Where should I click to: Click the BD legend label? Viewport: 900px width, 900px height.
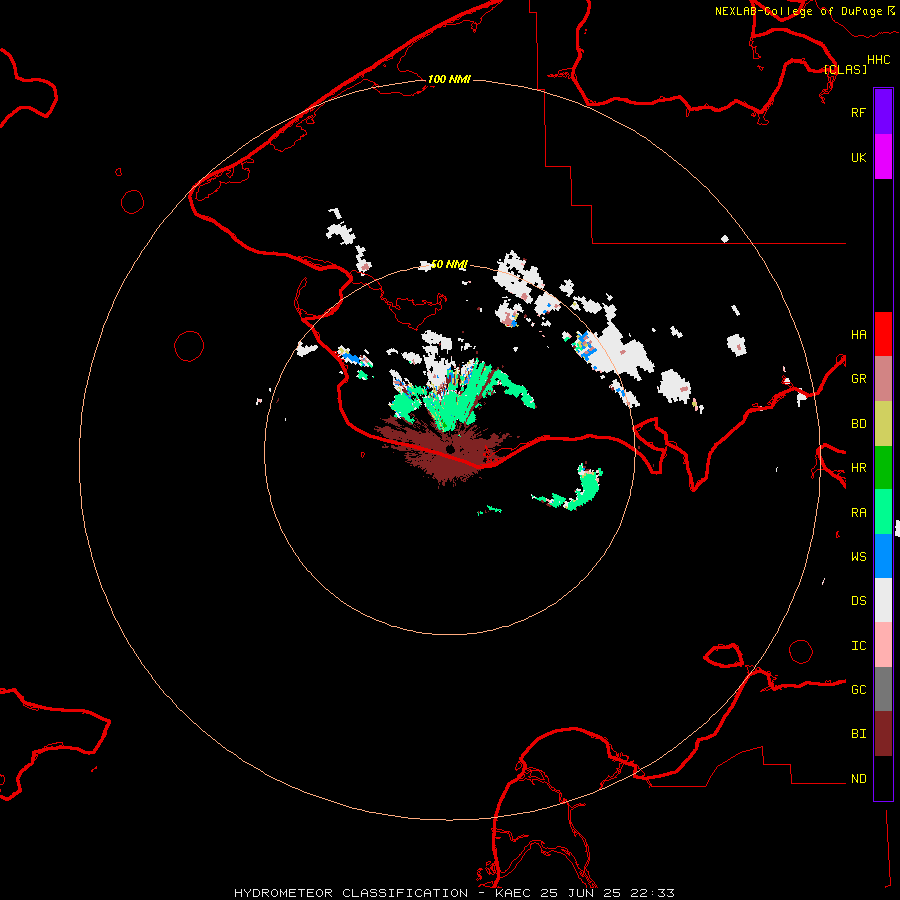pos(858,424)
